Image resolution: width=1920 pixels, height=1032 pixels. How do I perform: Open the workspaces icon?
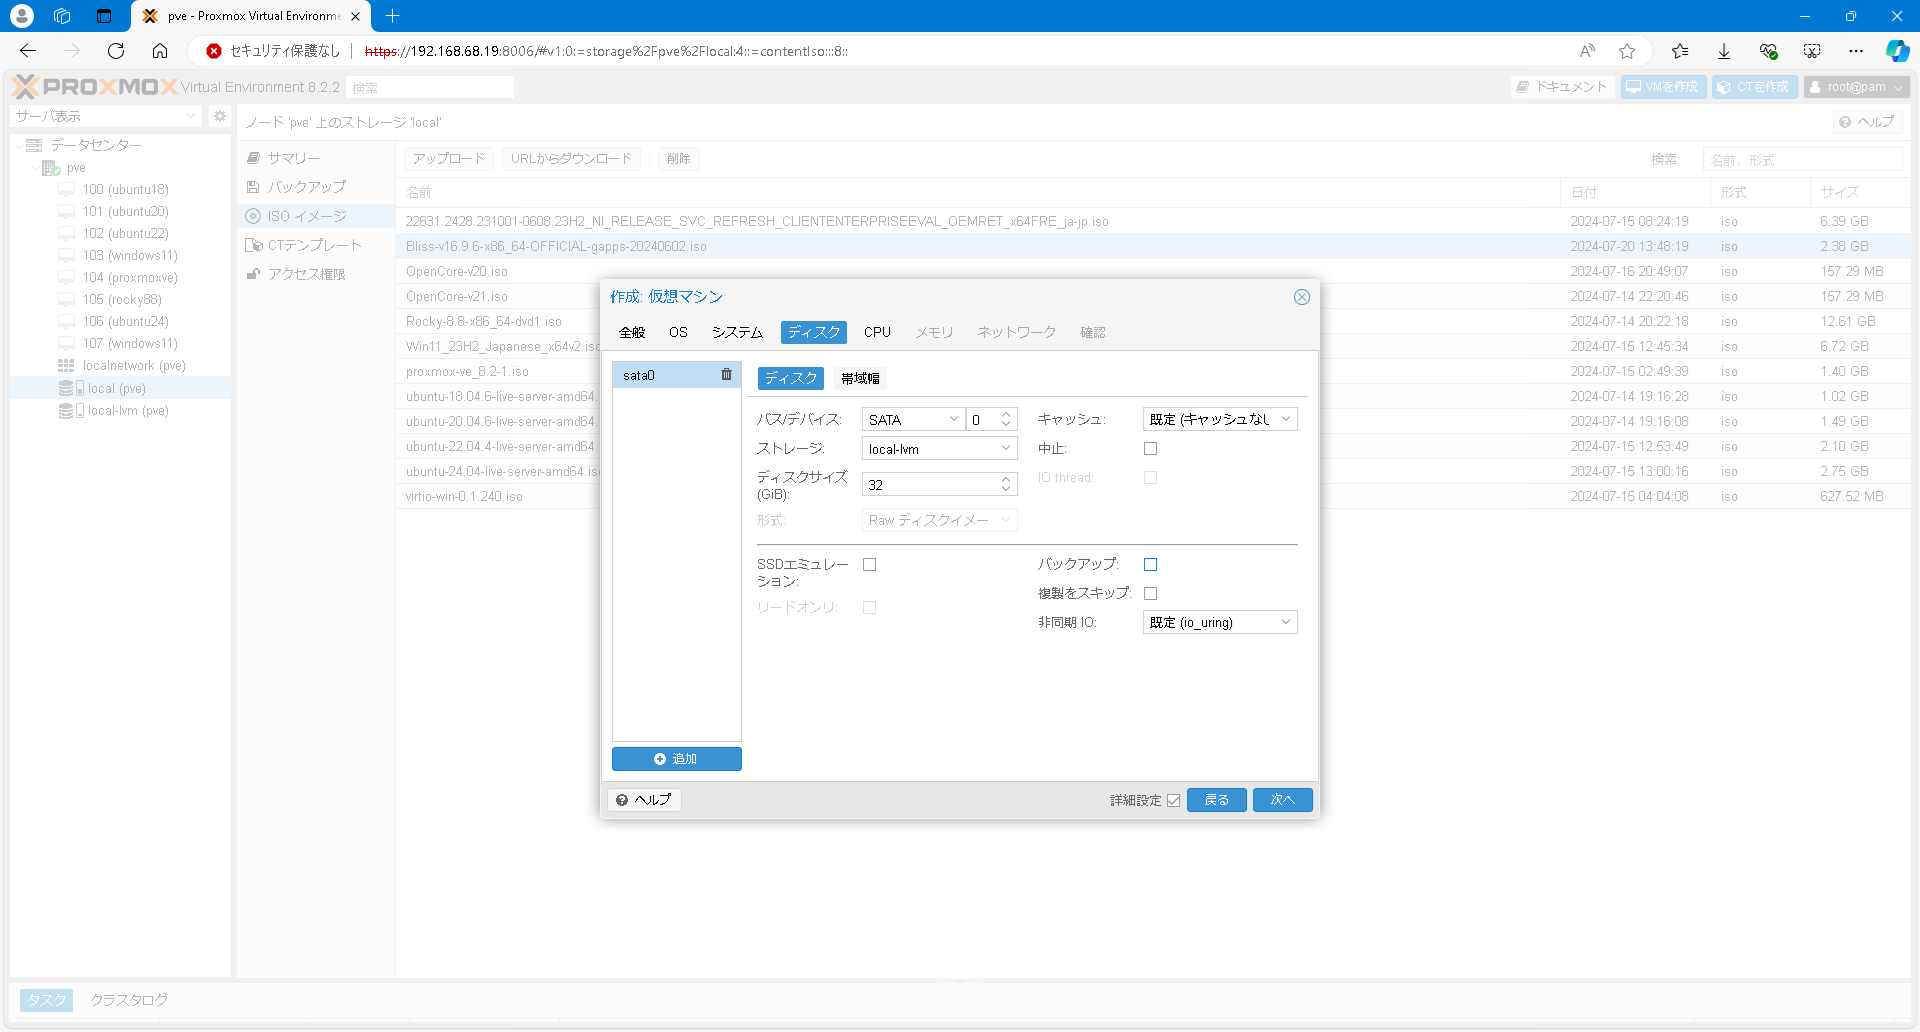[62, 16]
